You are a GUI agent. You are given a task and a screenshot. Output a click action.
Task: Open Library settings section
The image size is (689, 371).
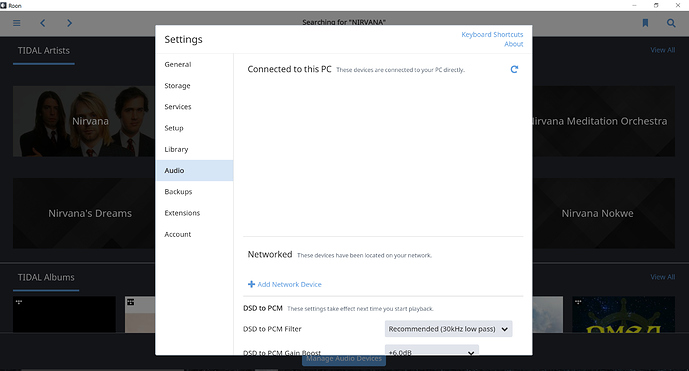tap(195, 149)
